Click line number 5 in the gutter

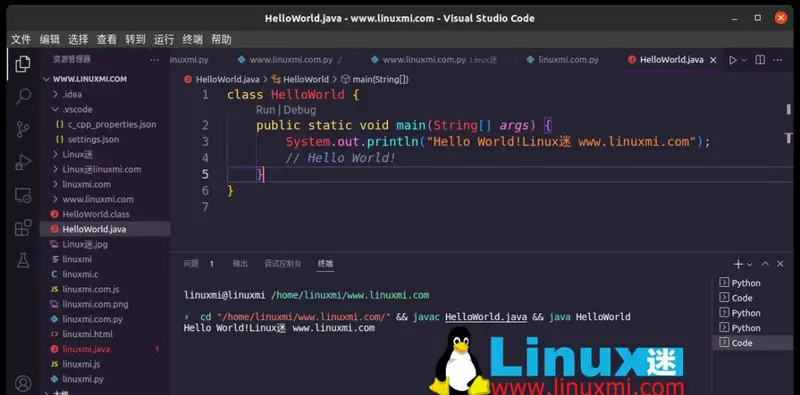pyautogui.click(x=205, y=174)
